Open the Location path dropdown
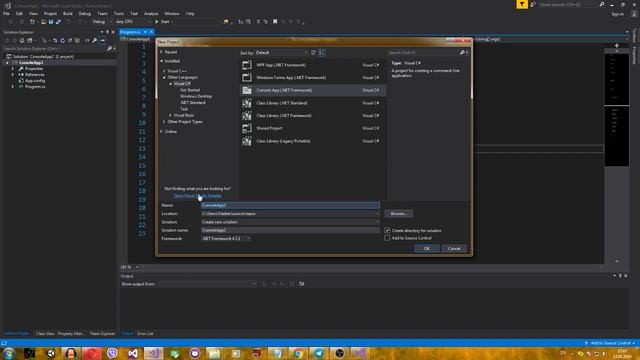 click(x=290, y=214)
